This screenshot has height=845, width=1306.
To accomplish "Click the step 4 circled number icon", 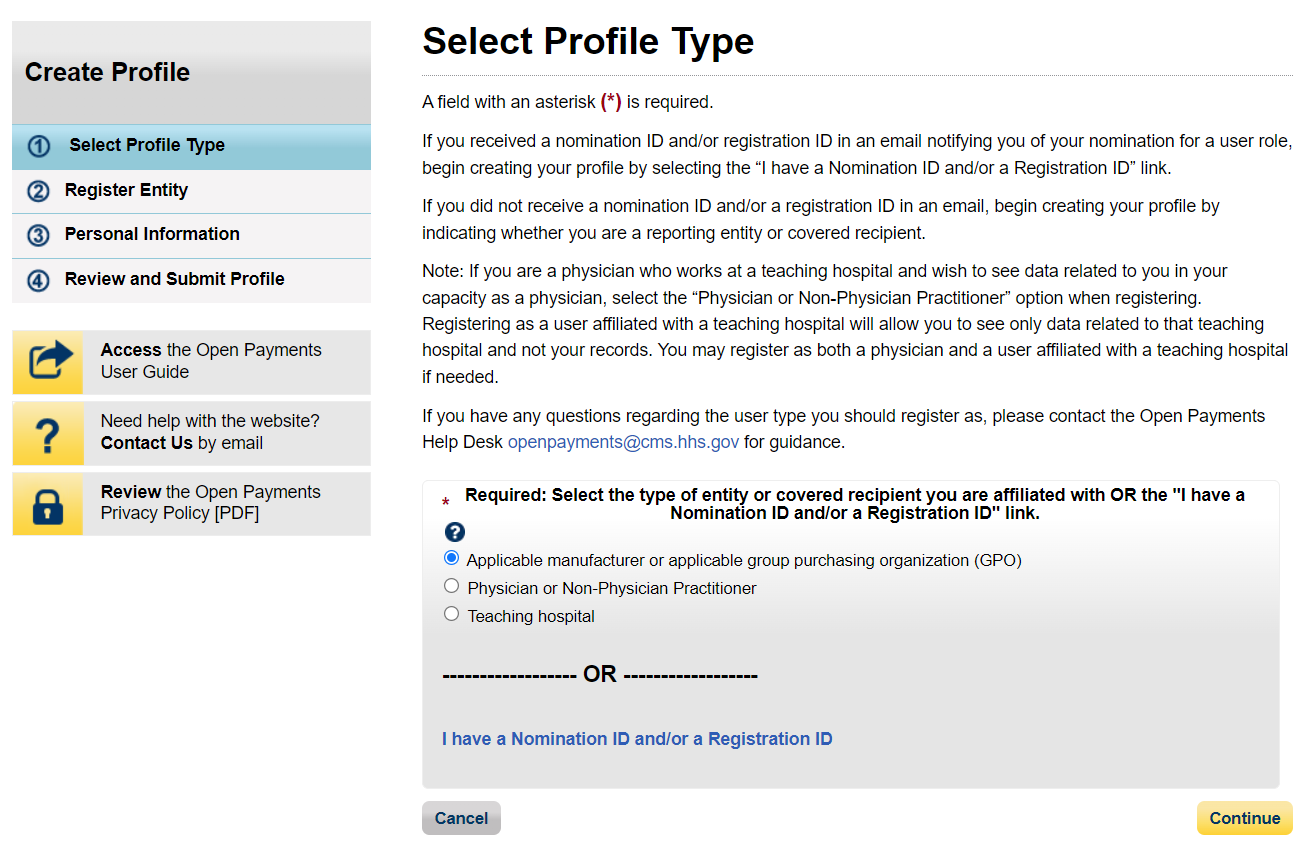I will [x=38, y=280].
